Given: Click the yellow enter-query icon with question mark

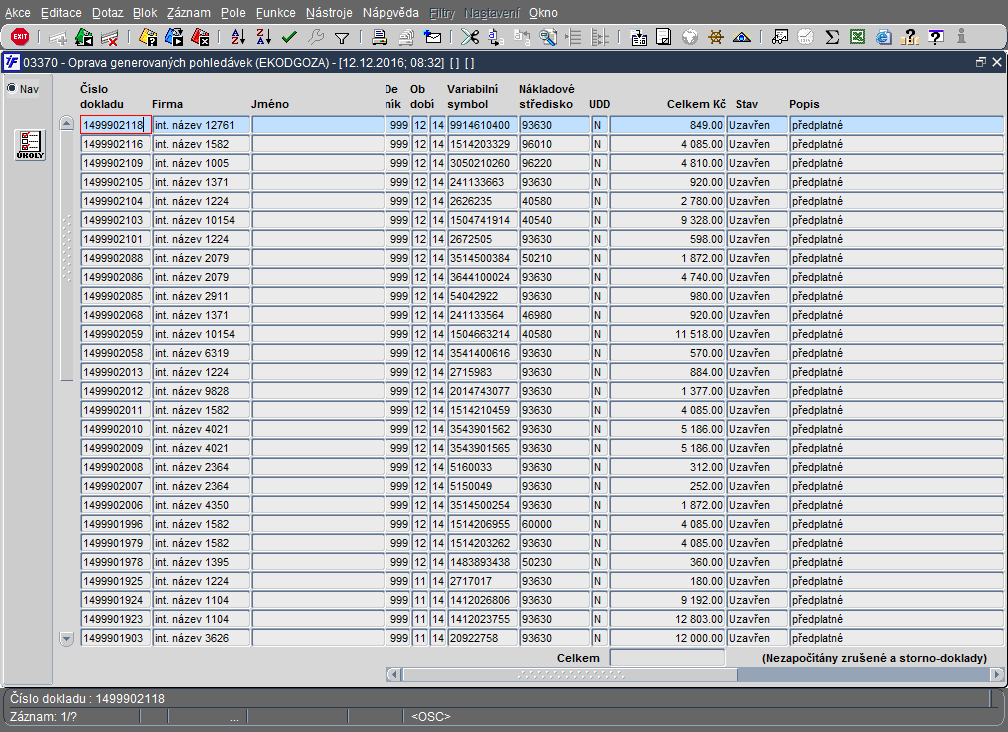Looking at the screenshot, I should coord(148,37).
